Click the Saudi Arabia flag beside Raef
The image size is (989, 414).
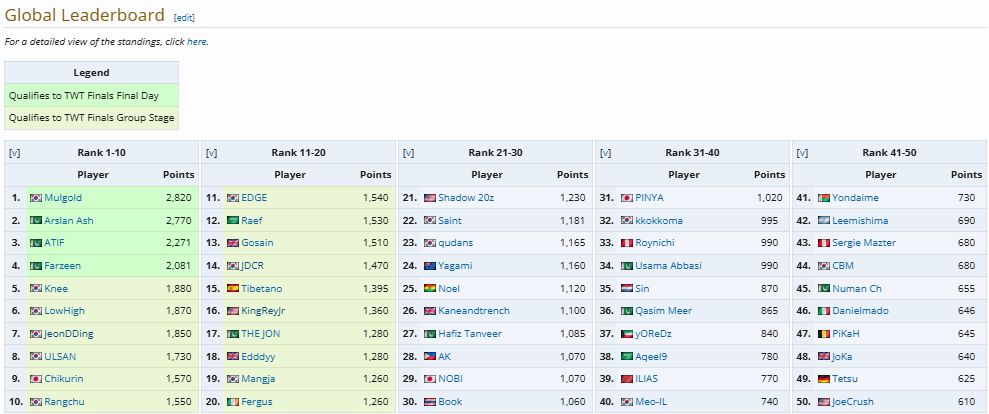coord(233,221)
